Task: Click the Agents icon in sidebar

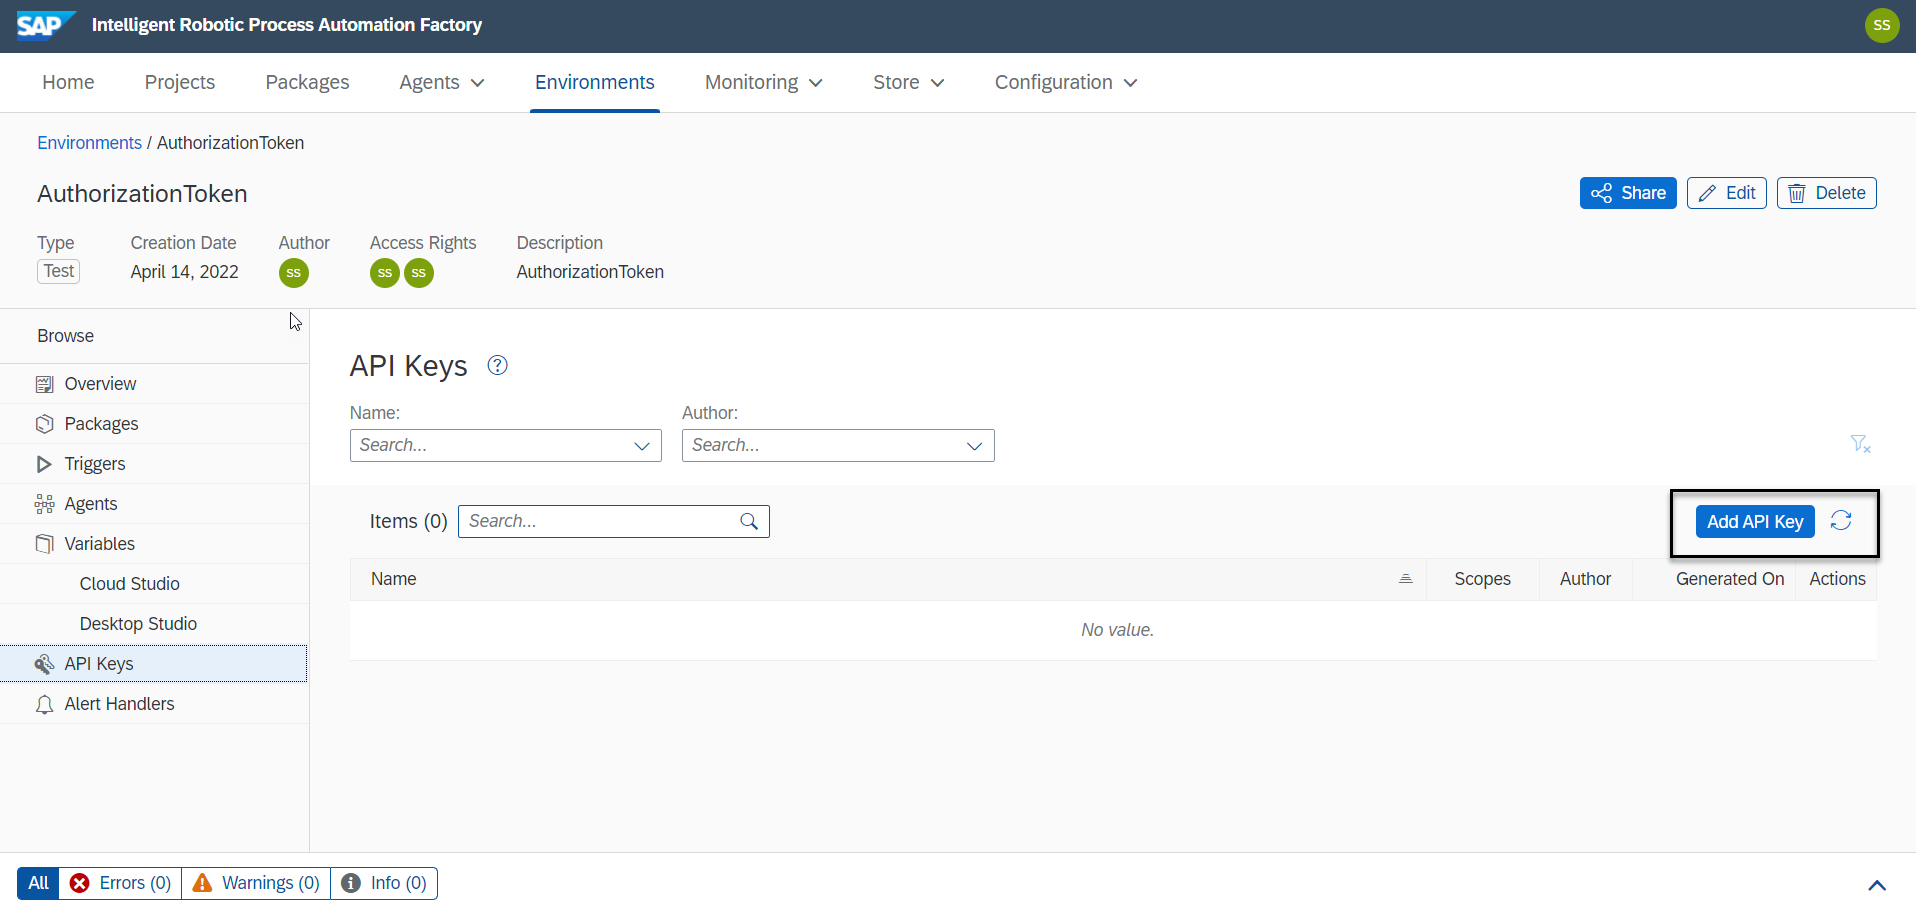Action: point(44,504)
